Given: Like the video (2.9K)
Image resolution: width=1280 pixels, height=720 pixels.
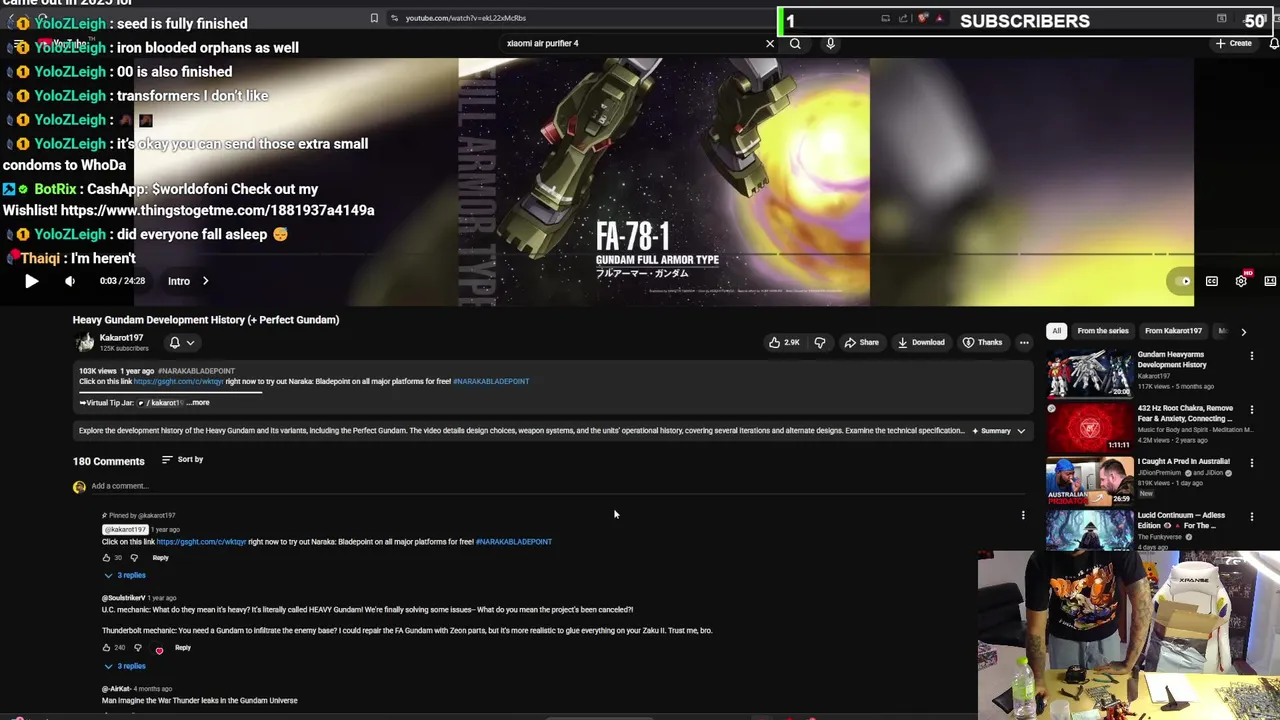Looking at the screenshot, I should (784, 342).
